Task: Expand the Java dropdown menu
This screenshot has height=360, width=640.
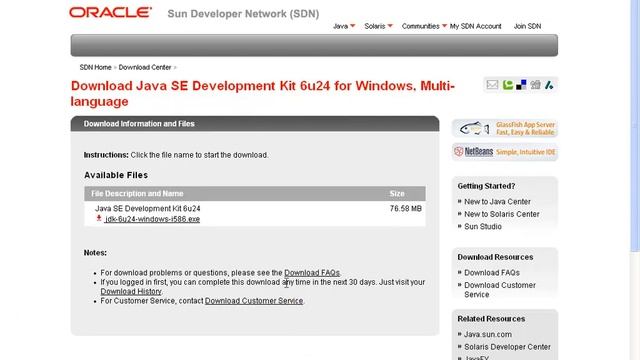Action: 344,26
